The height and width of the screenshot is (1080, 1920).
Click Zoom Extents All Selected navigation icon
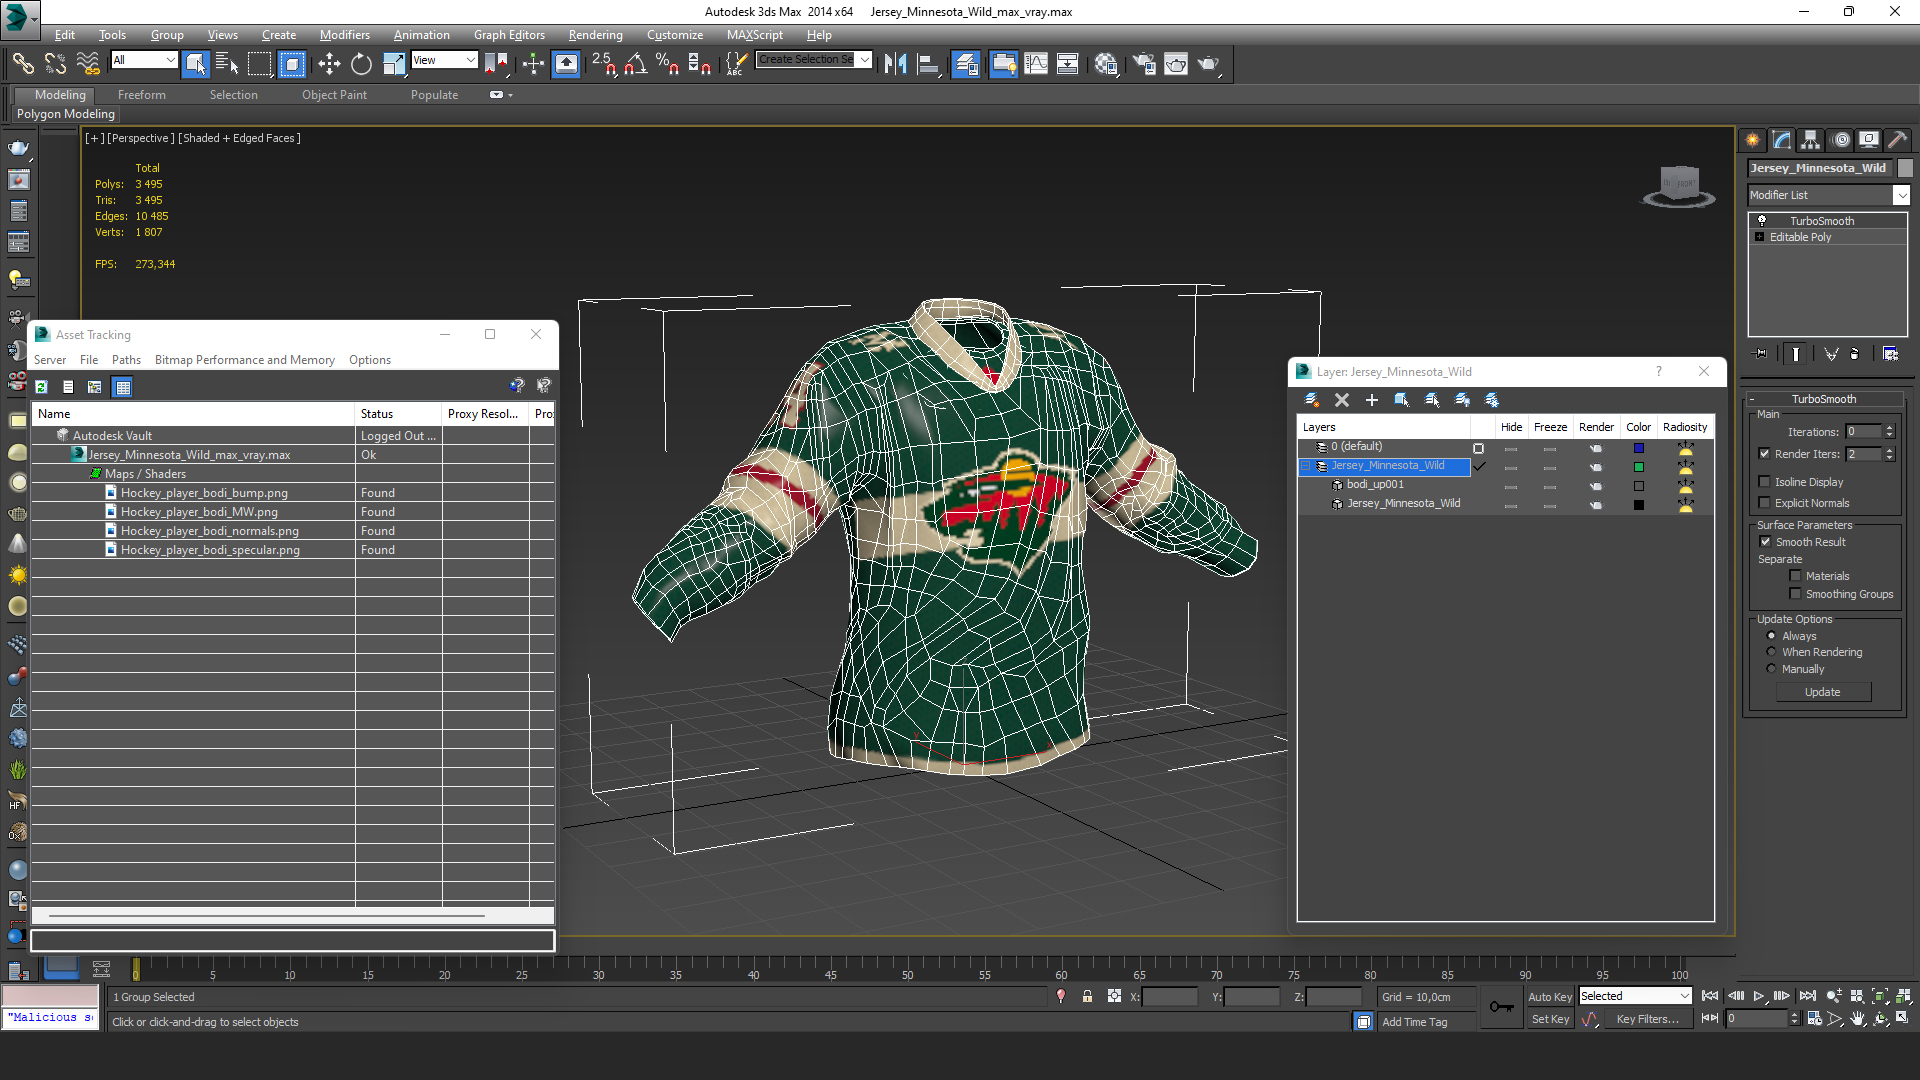click(1903, 997)
